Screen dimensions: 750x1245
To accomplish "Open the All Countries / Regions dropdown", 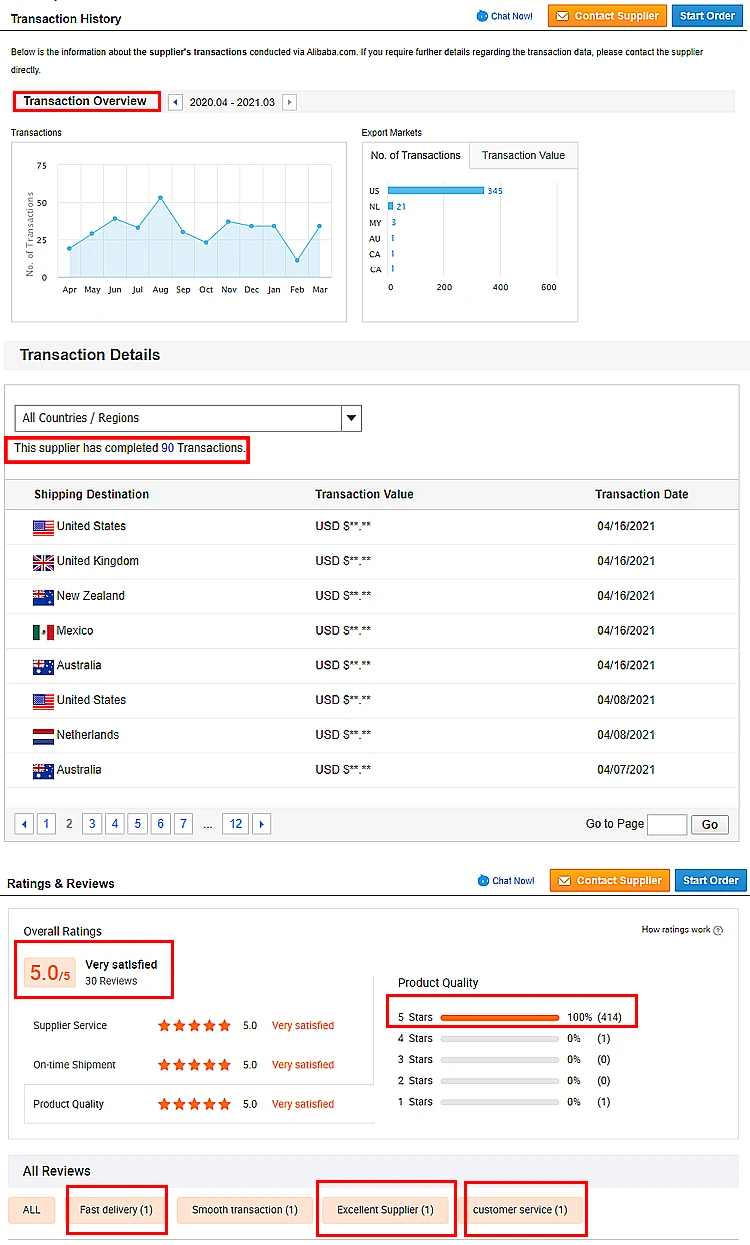I will 351,418.
